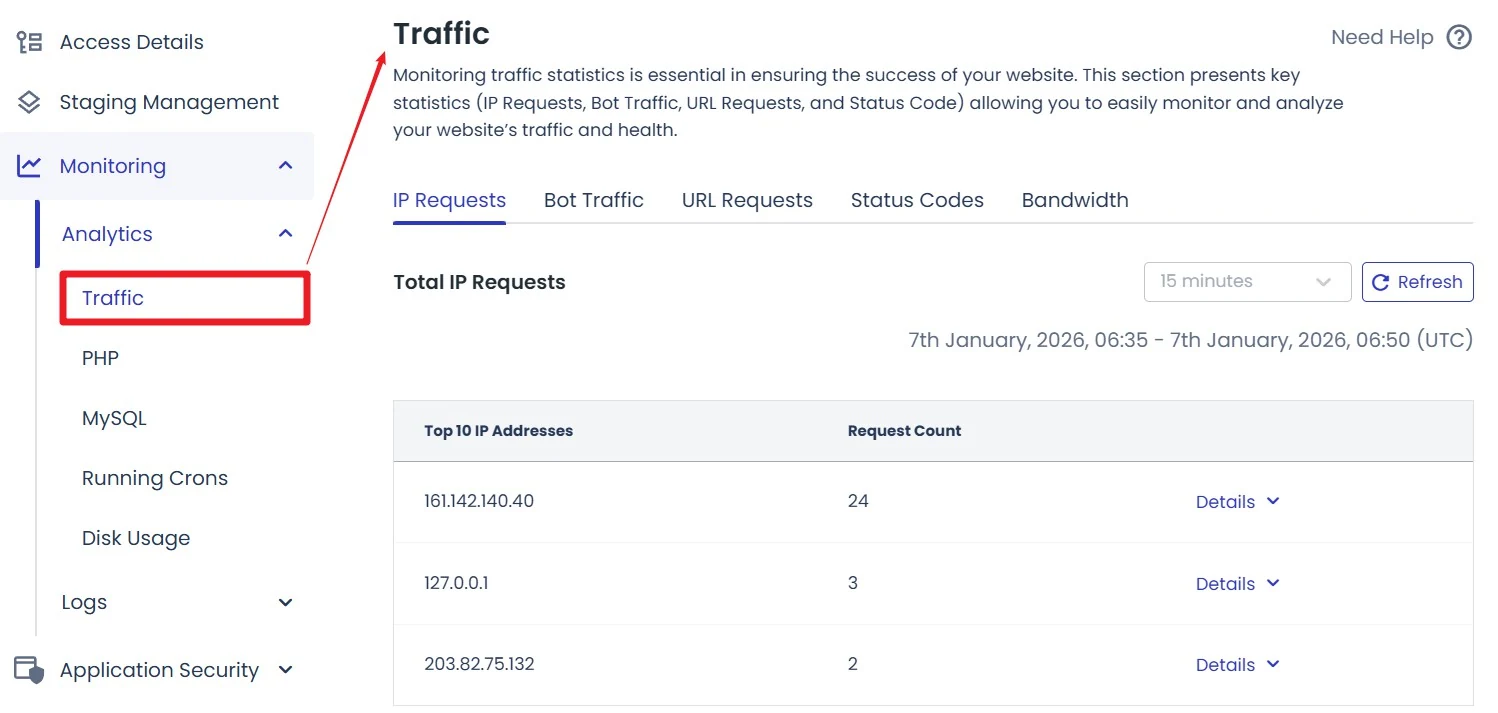Click the 7th January 2026 date range text
The width and height of the screenshot is (1498, 713).
click(1191, 340)
